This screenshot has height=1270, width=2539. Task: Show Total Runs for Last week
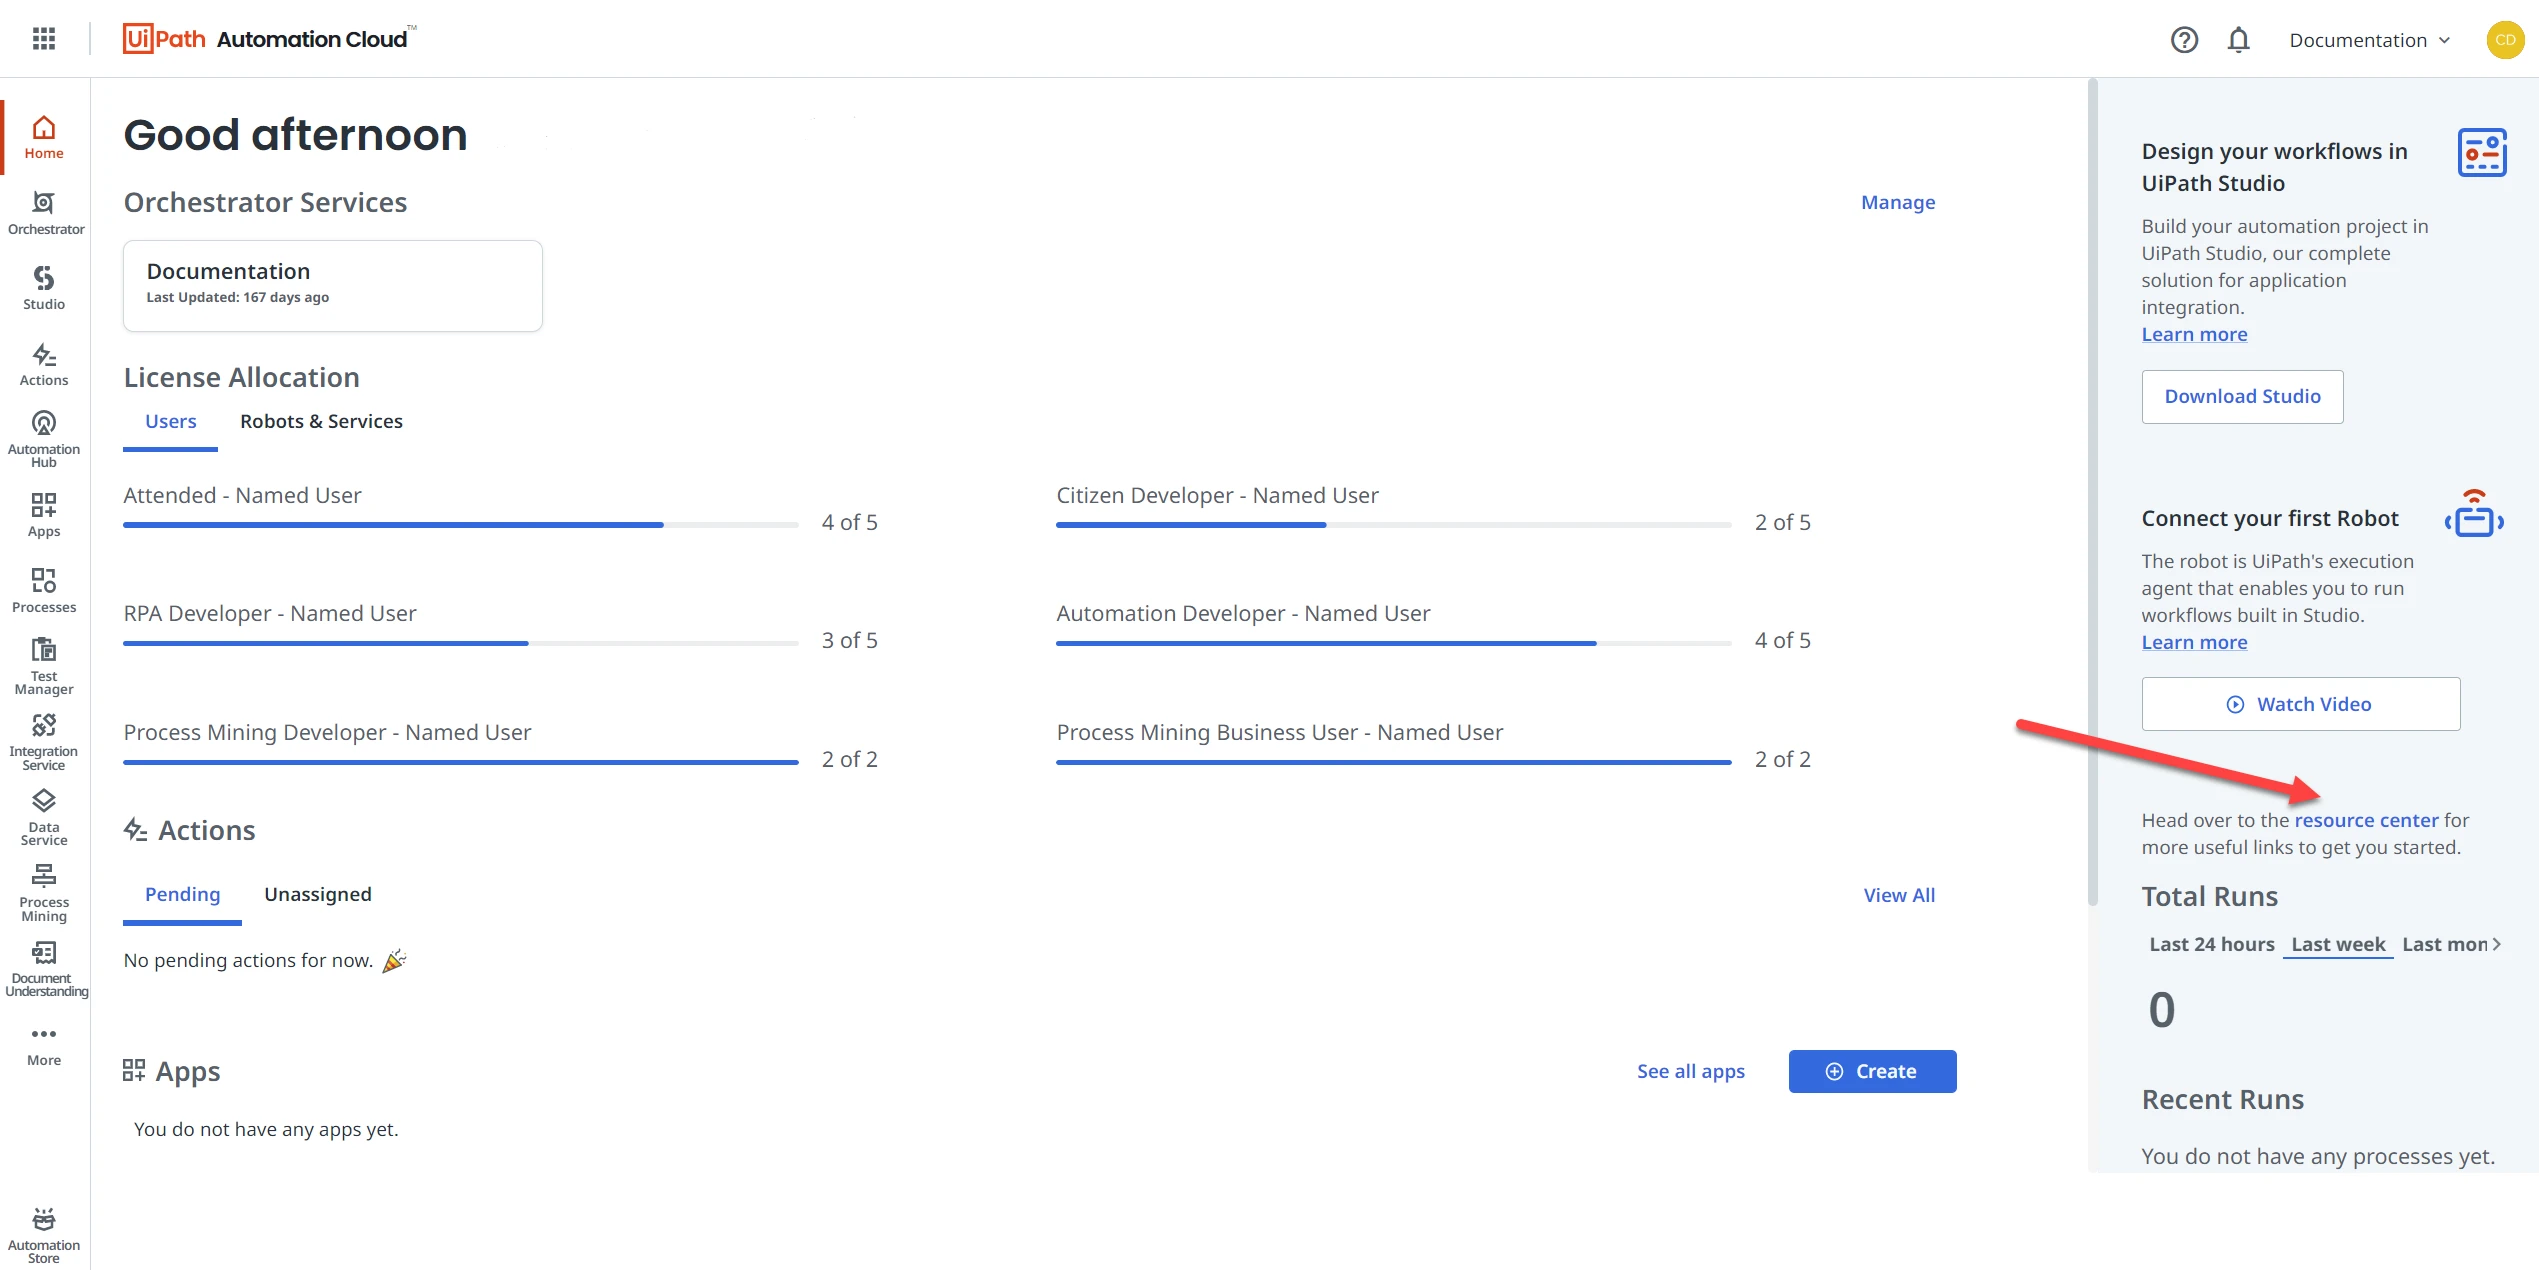point(2338,944)
